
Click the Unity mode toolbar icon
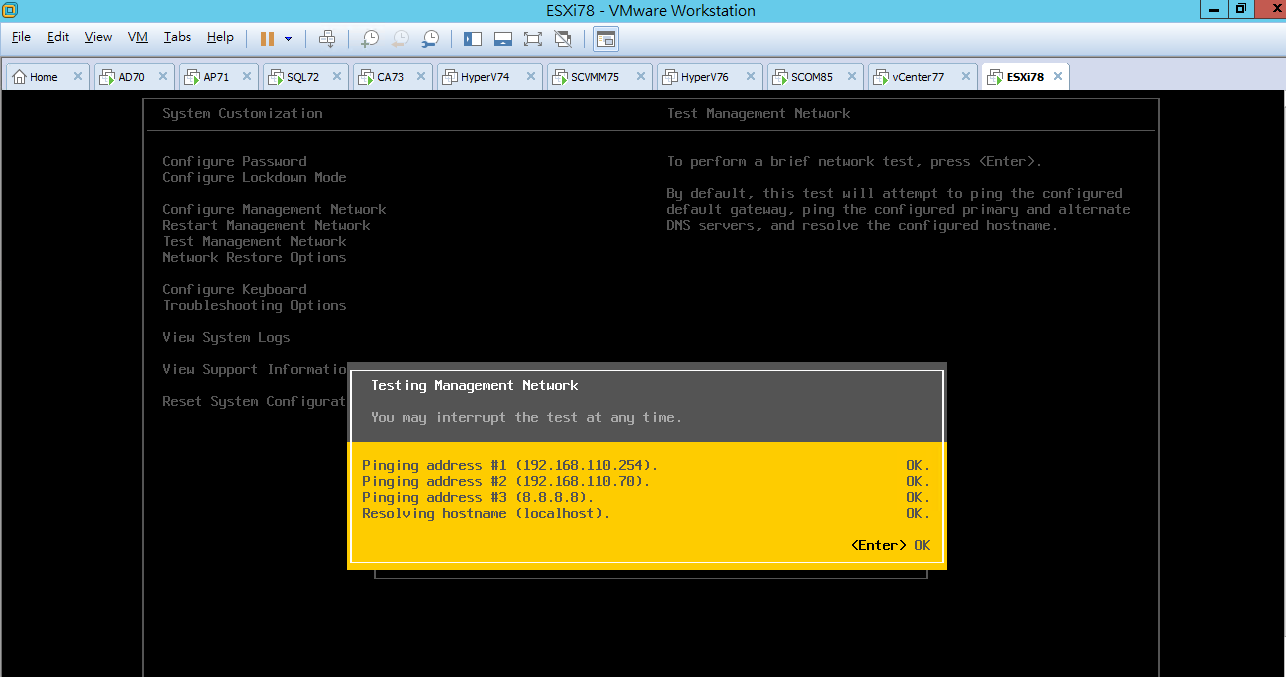click(x=563, y=39)
